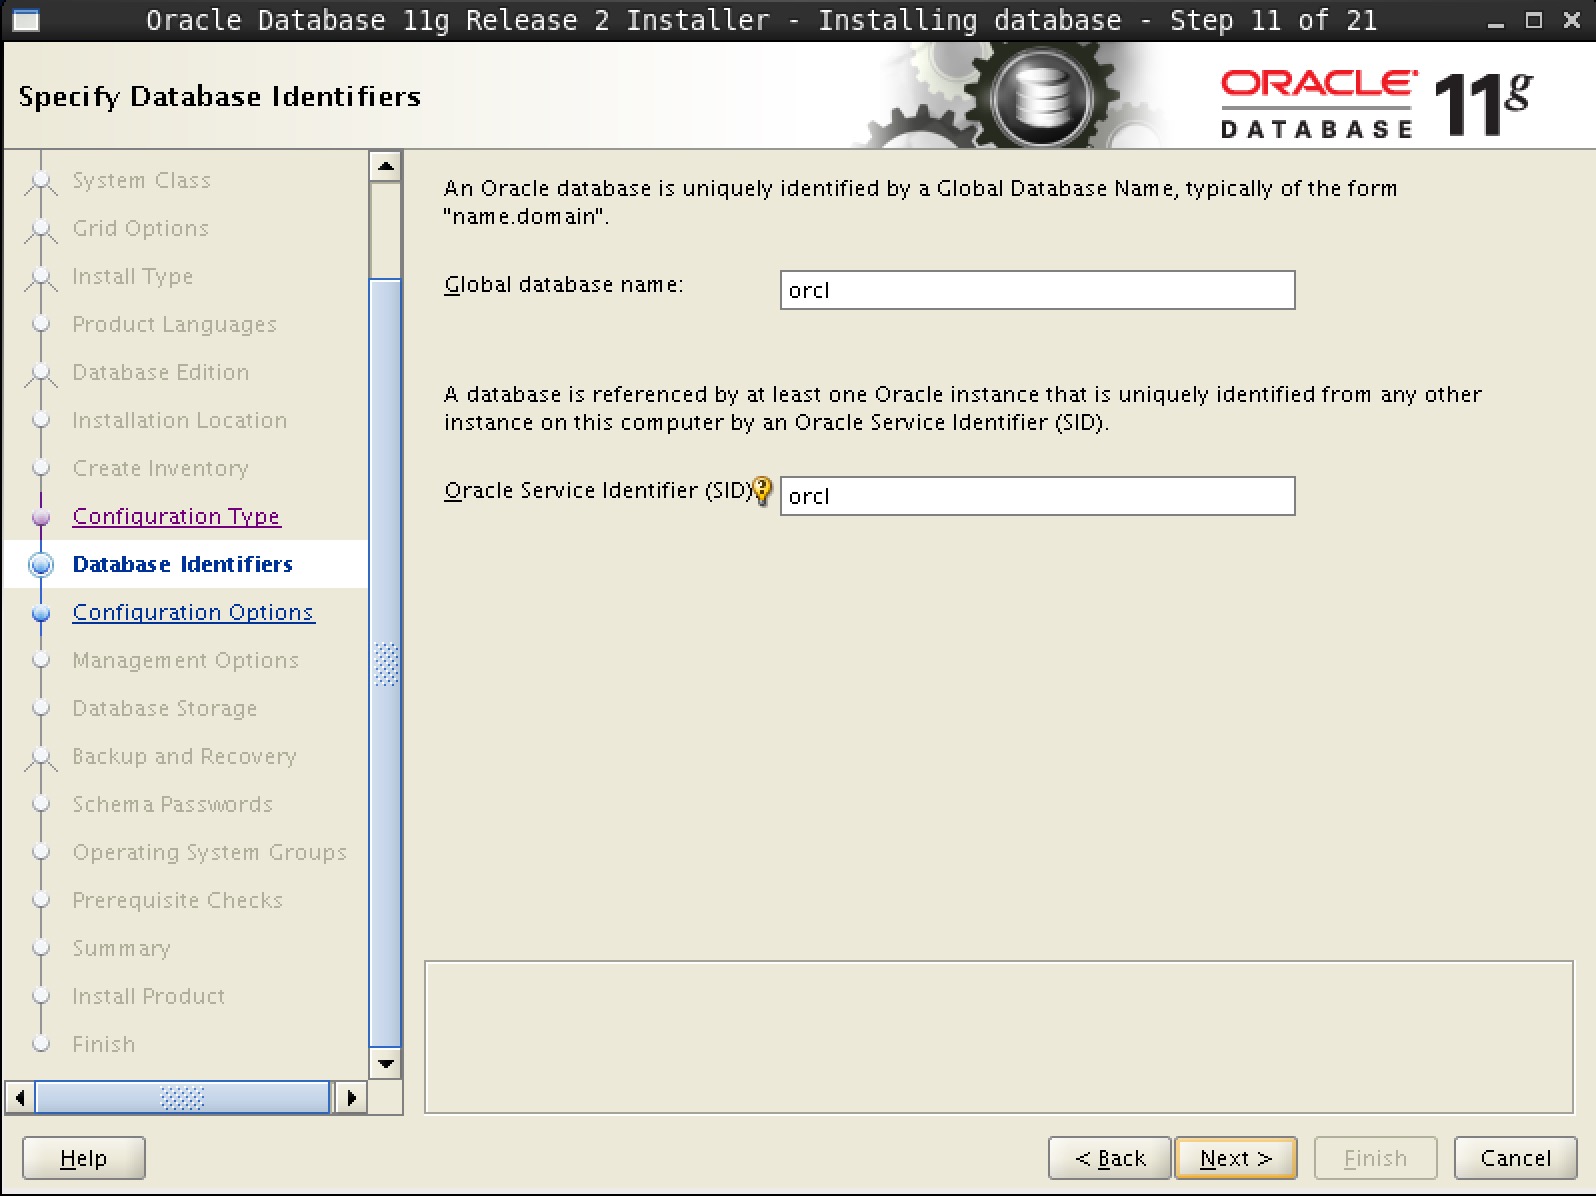This screenshot has width=1596, height=1196.
Task: Click the Help button
Action: tap(84, 1158)
